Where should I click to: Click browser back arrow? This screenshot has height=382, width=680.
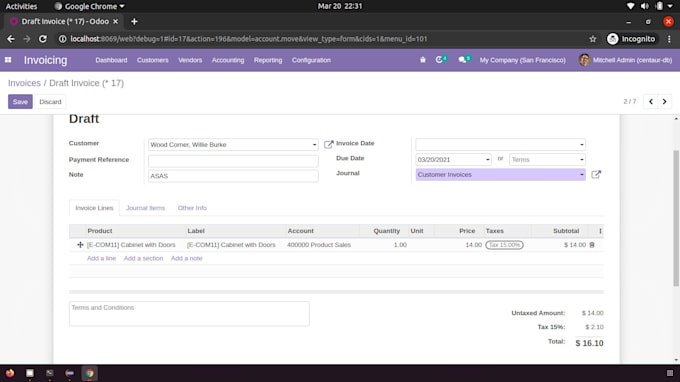pos(11,39)
